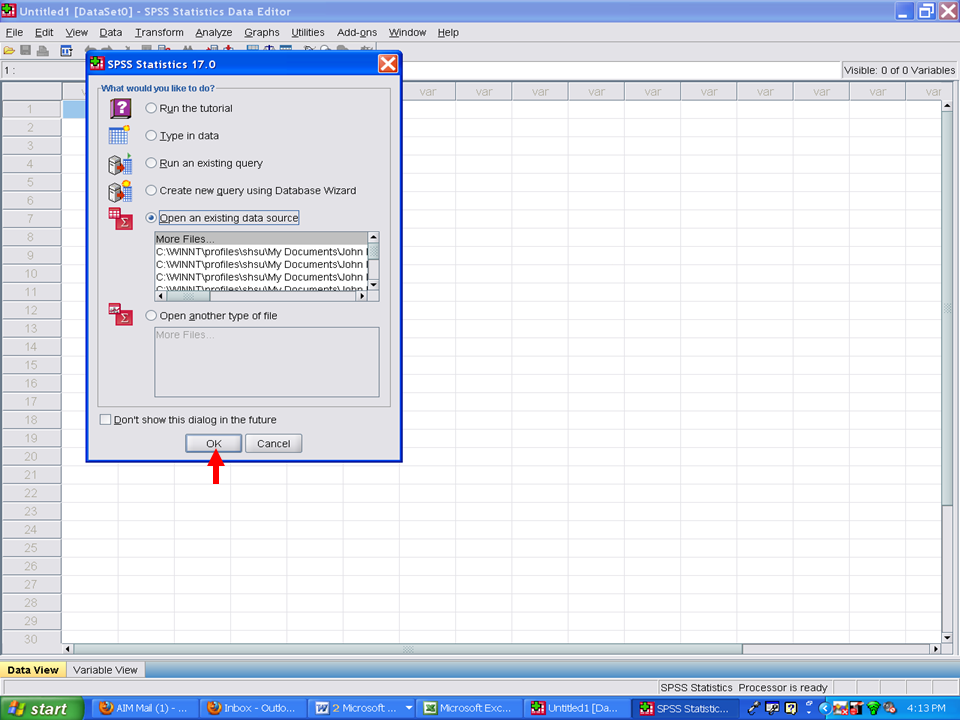
Task: Click the Run an existing query icon
Action: (x=120, y=164)
